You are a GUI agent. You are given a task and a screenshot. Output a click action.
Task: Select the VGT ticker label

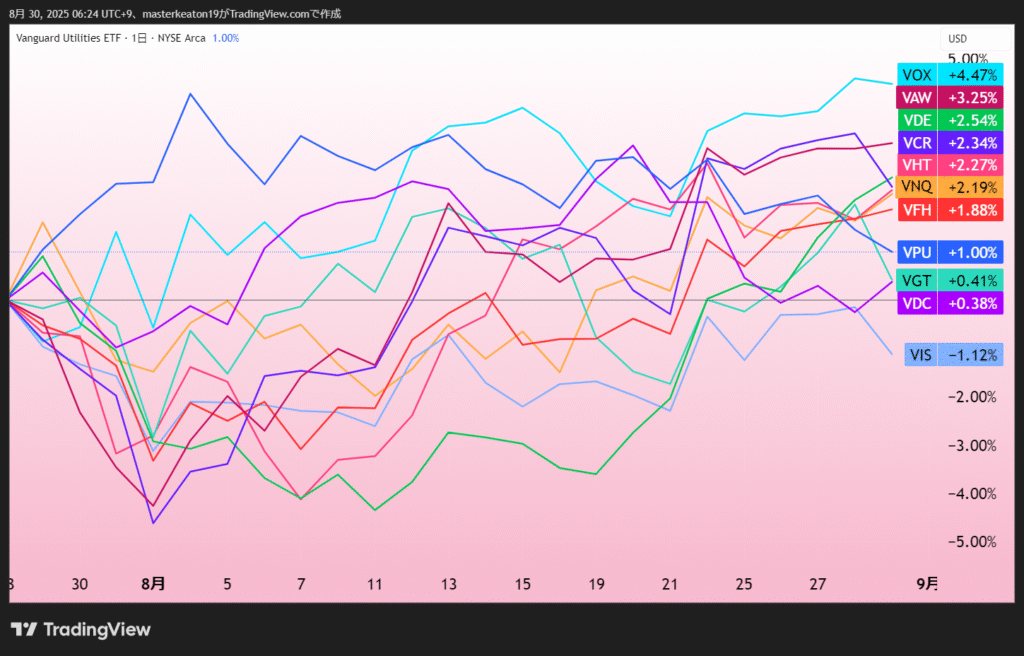(x=917, y=281)
